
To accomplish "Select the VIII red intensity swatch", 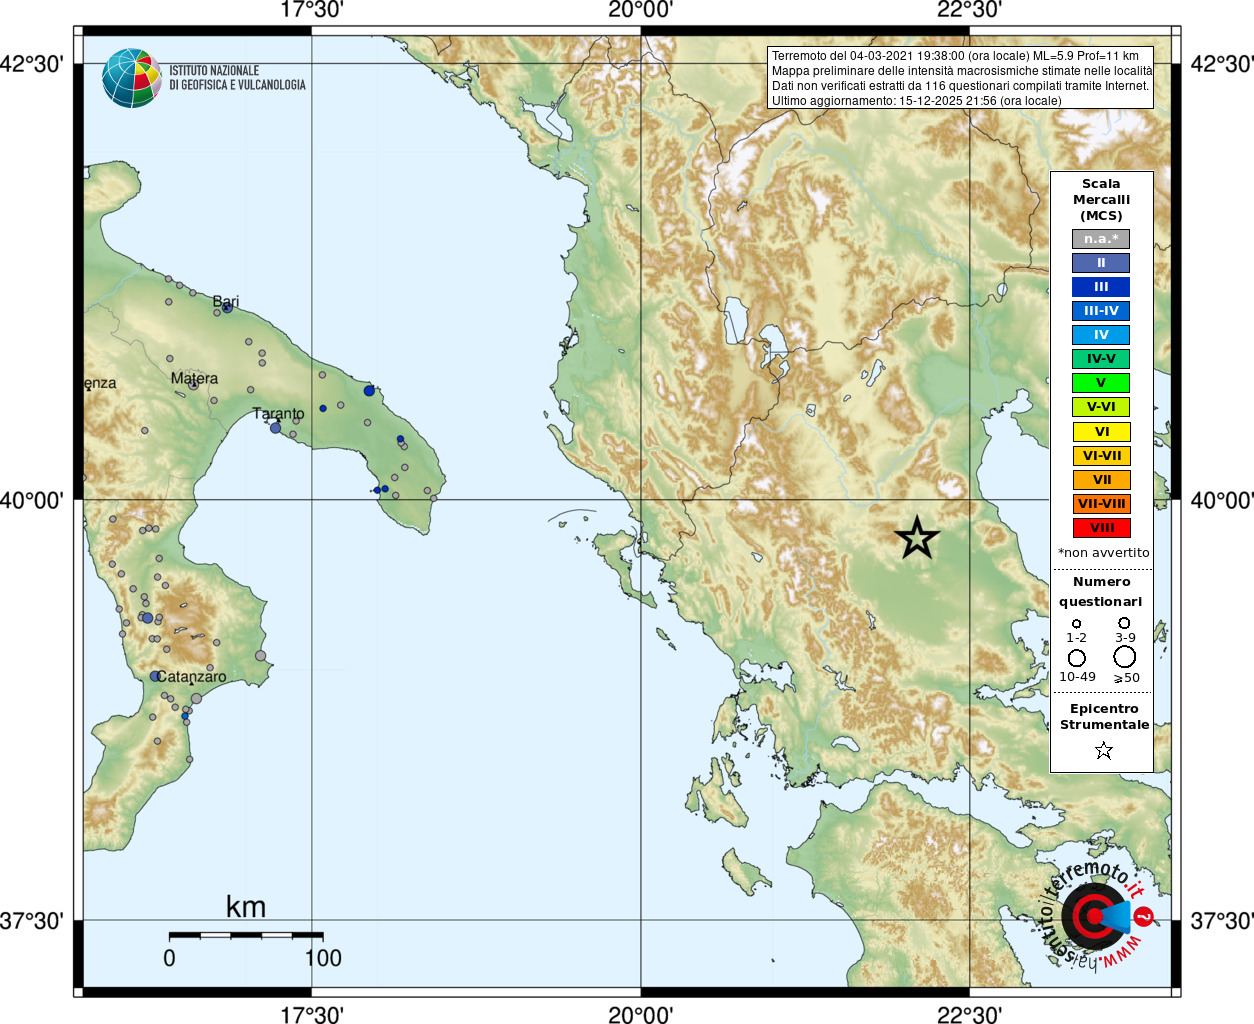I will [x=1101, y=528].
